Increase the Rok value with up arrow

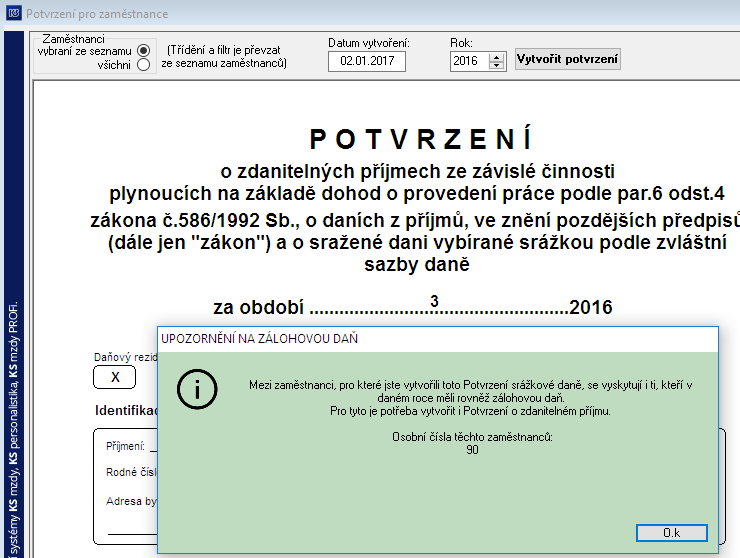[x=496, y=57]
